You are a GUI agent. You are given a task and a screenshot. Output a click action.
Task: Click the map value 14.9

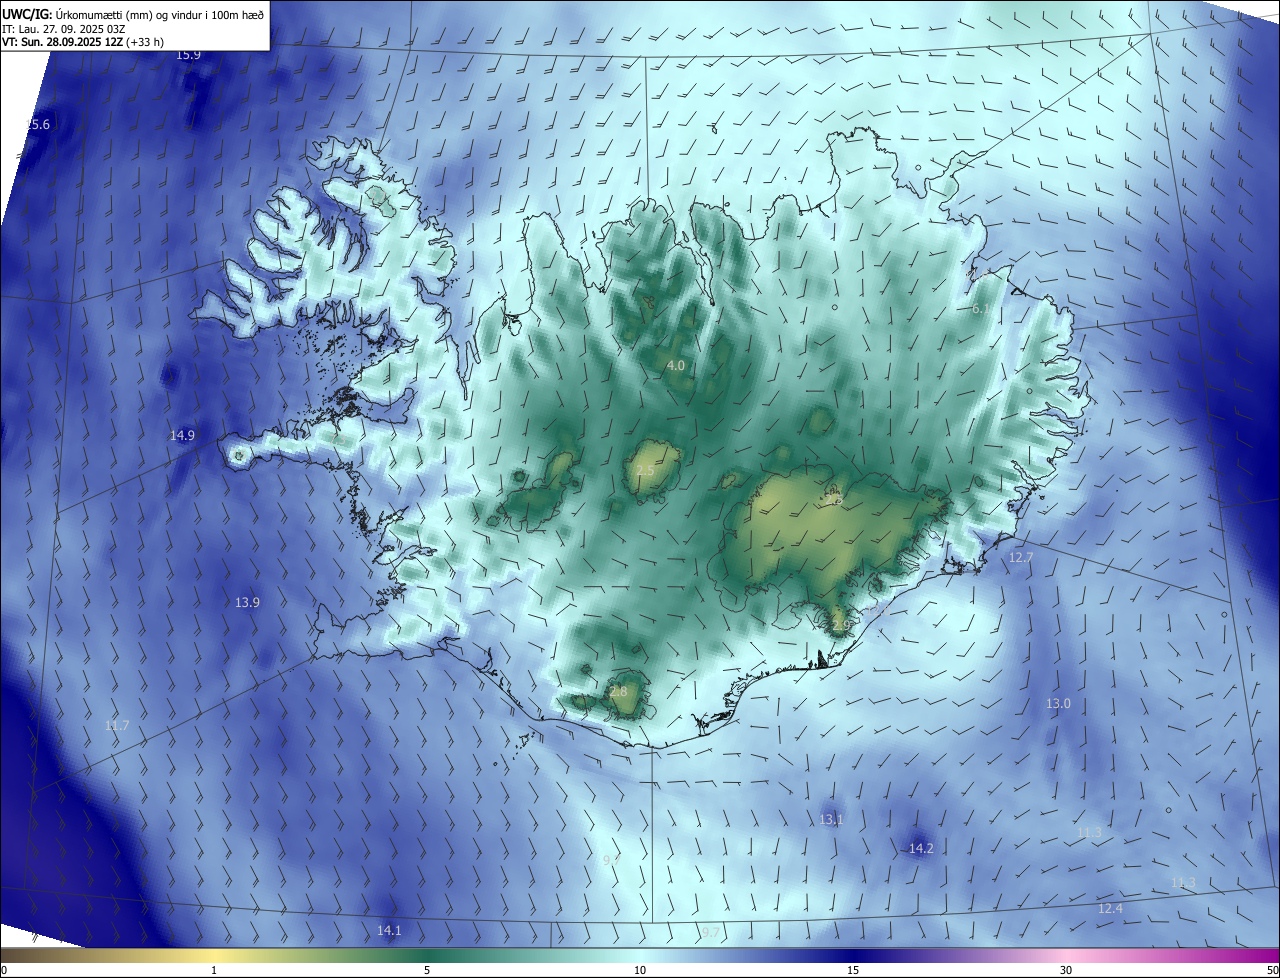point(182,435)
